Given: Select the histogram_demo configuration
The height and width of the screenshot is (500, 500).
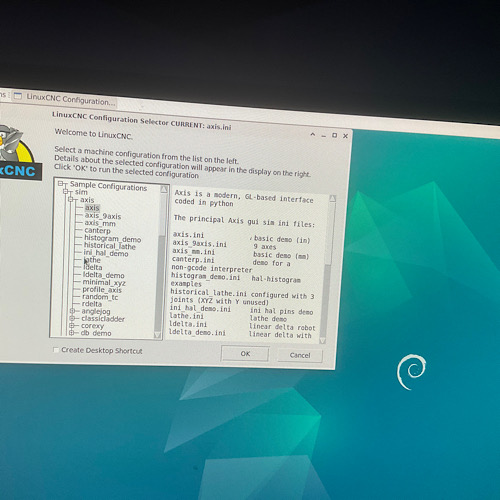Looking at the screenshot, I should click(x=113, y=239).
